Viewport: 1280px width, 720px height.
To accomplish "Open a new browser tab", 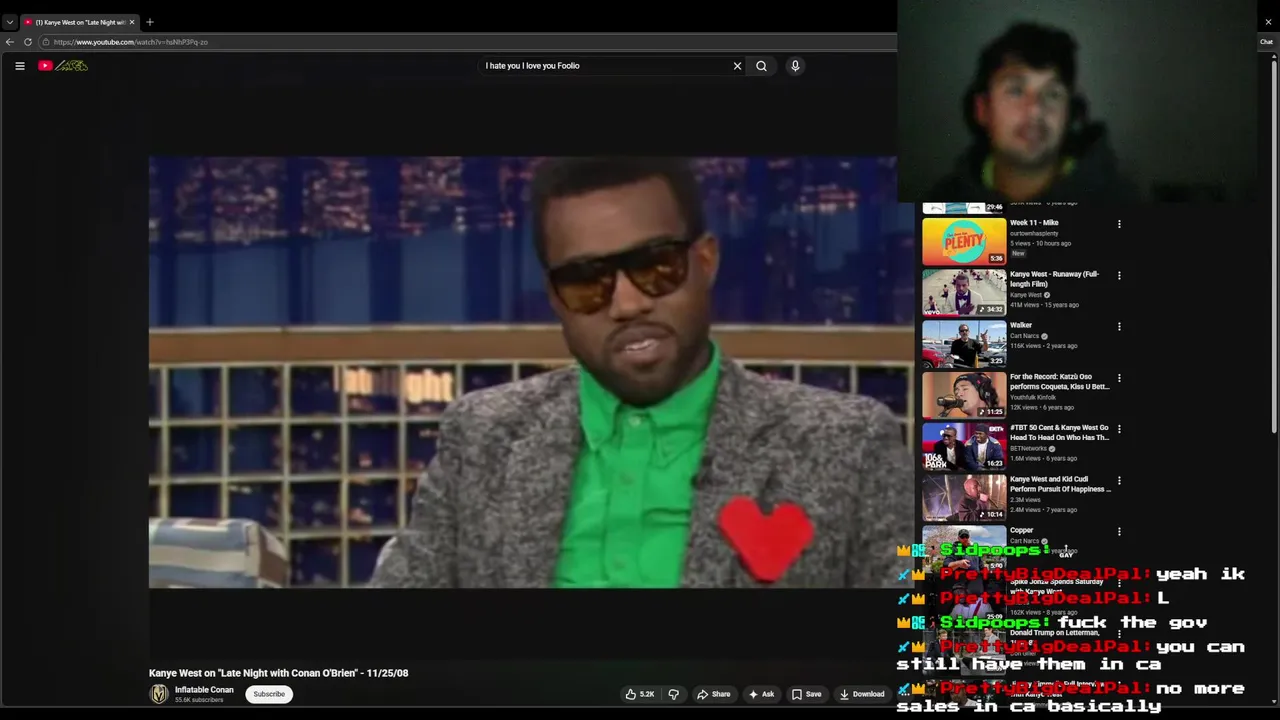I will point(150,22).
